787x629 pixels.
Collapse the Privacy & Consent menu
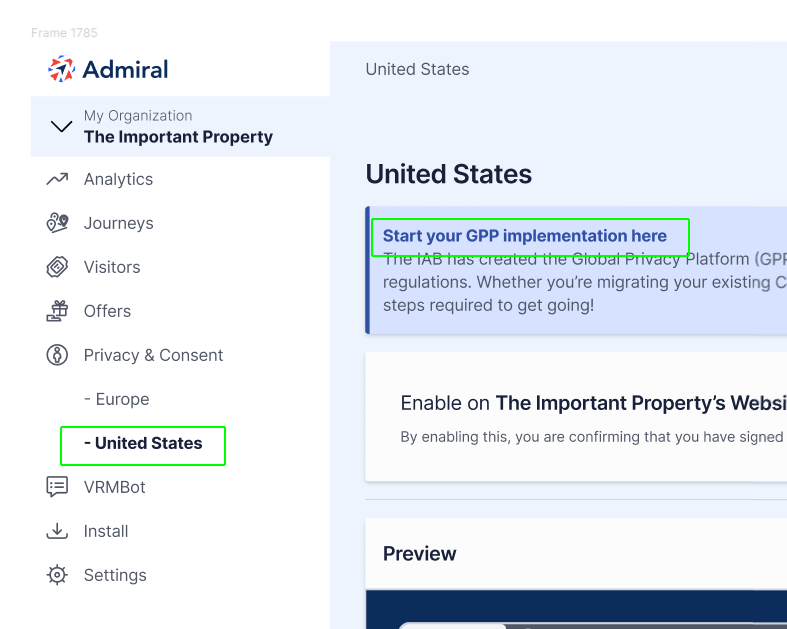[153, 355]
